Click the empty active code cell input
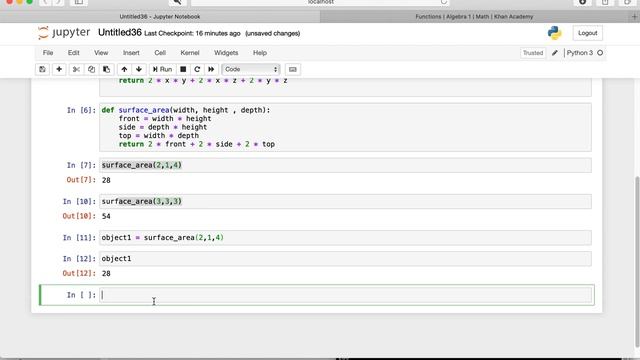This screenshot has width=640, height=360. 345,295
